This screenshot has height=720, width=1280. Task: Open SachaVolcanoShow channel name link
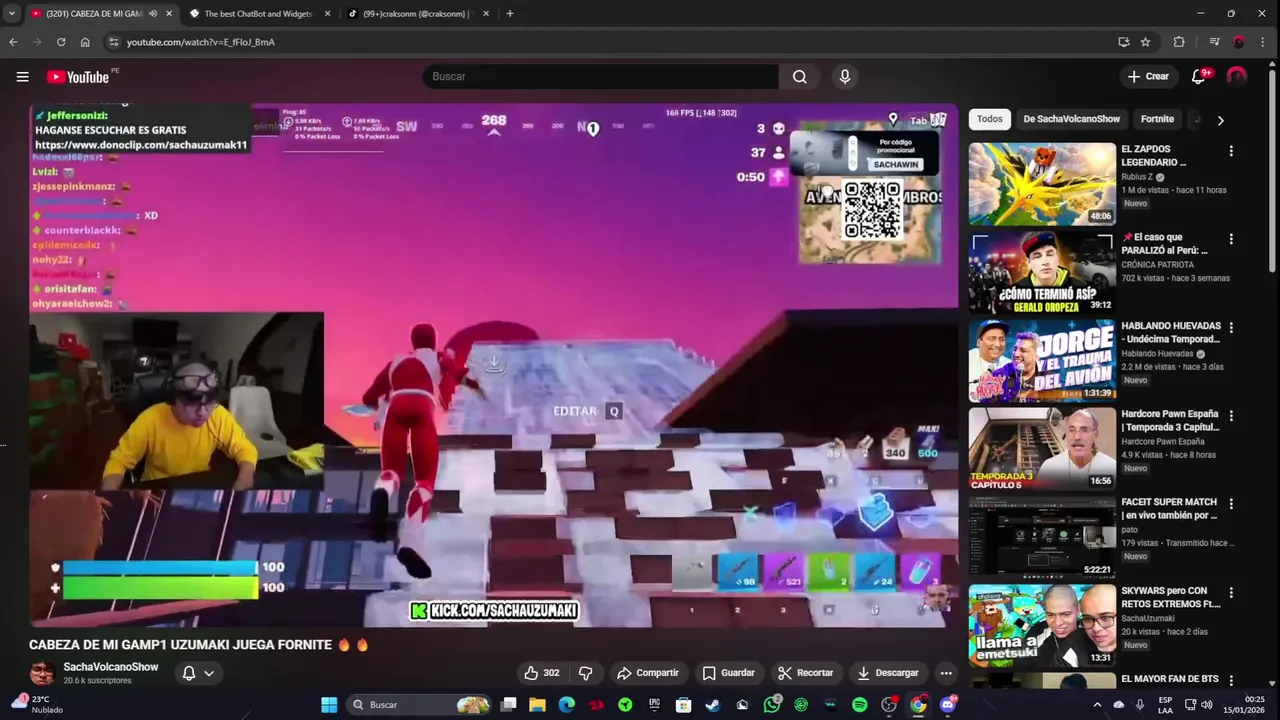(111, 667)
